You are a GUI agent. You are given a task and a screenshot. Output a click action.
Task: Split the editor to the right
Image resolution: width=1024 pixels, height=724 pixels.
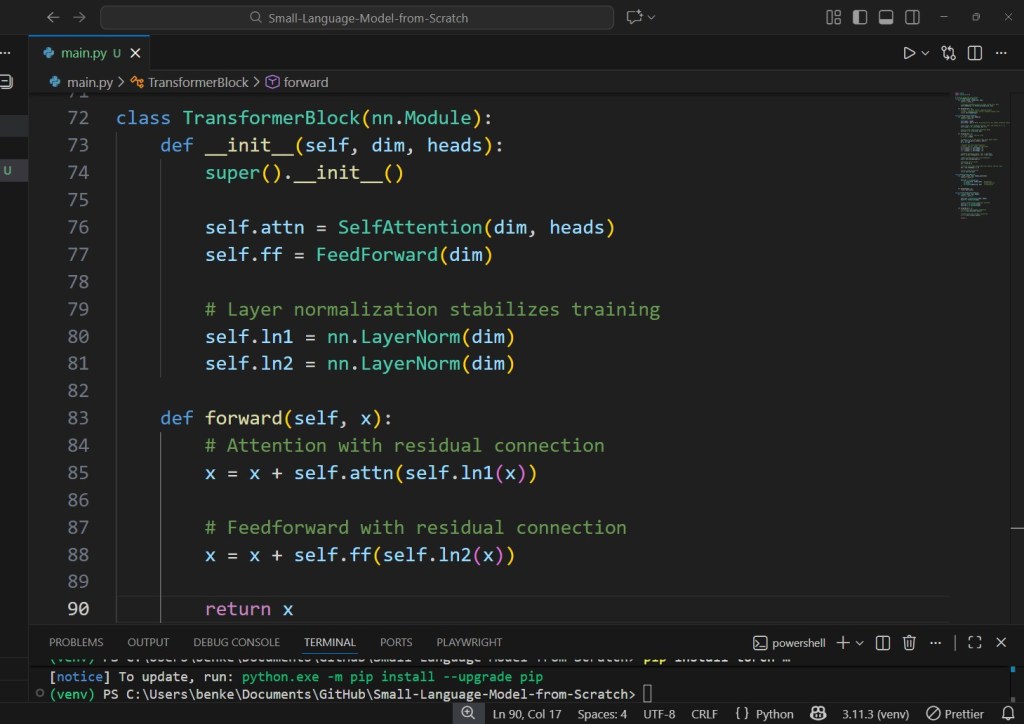[x=973, y=52]
